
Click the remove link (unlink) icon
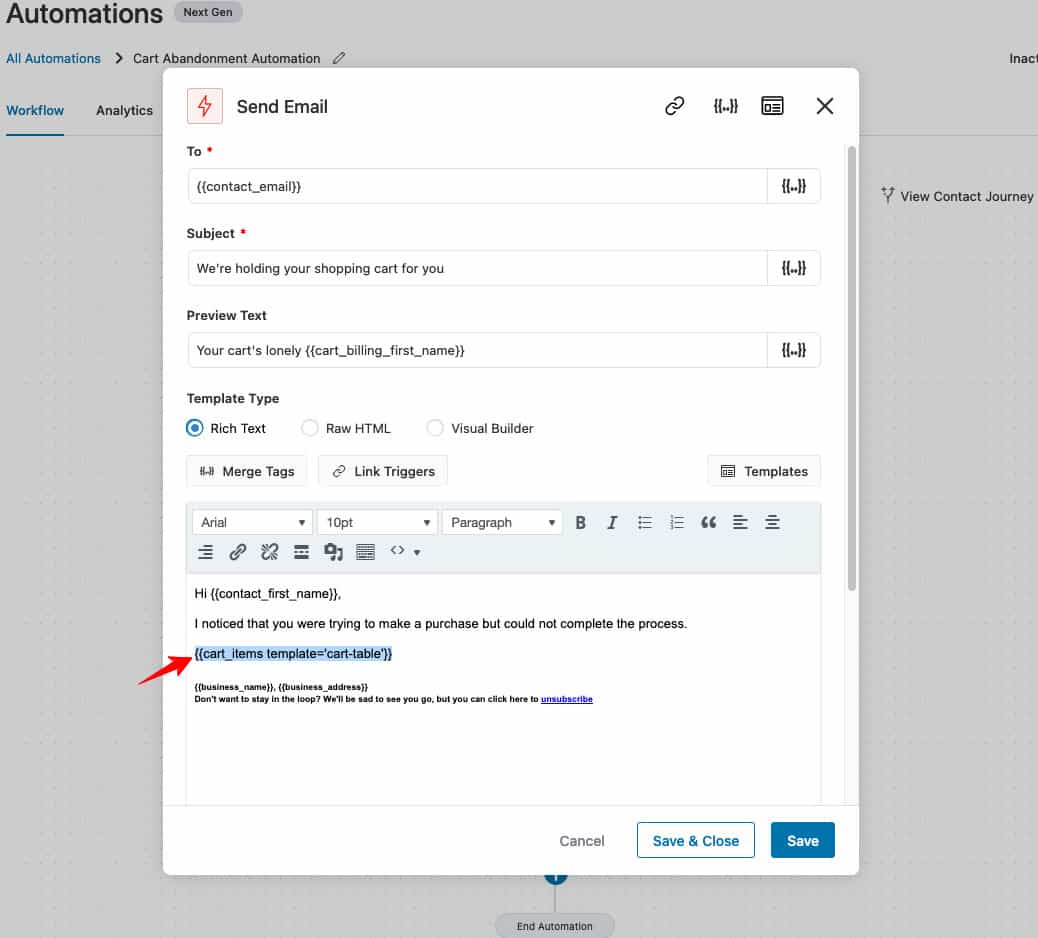(269, 552)
